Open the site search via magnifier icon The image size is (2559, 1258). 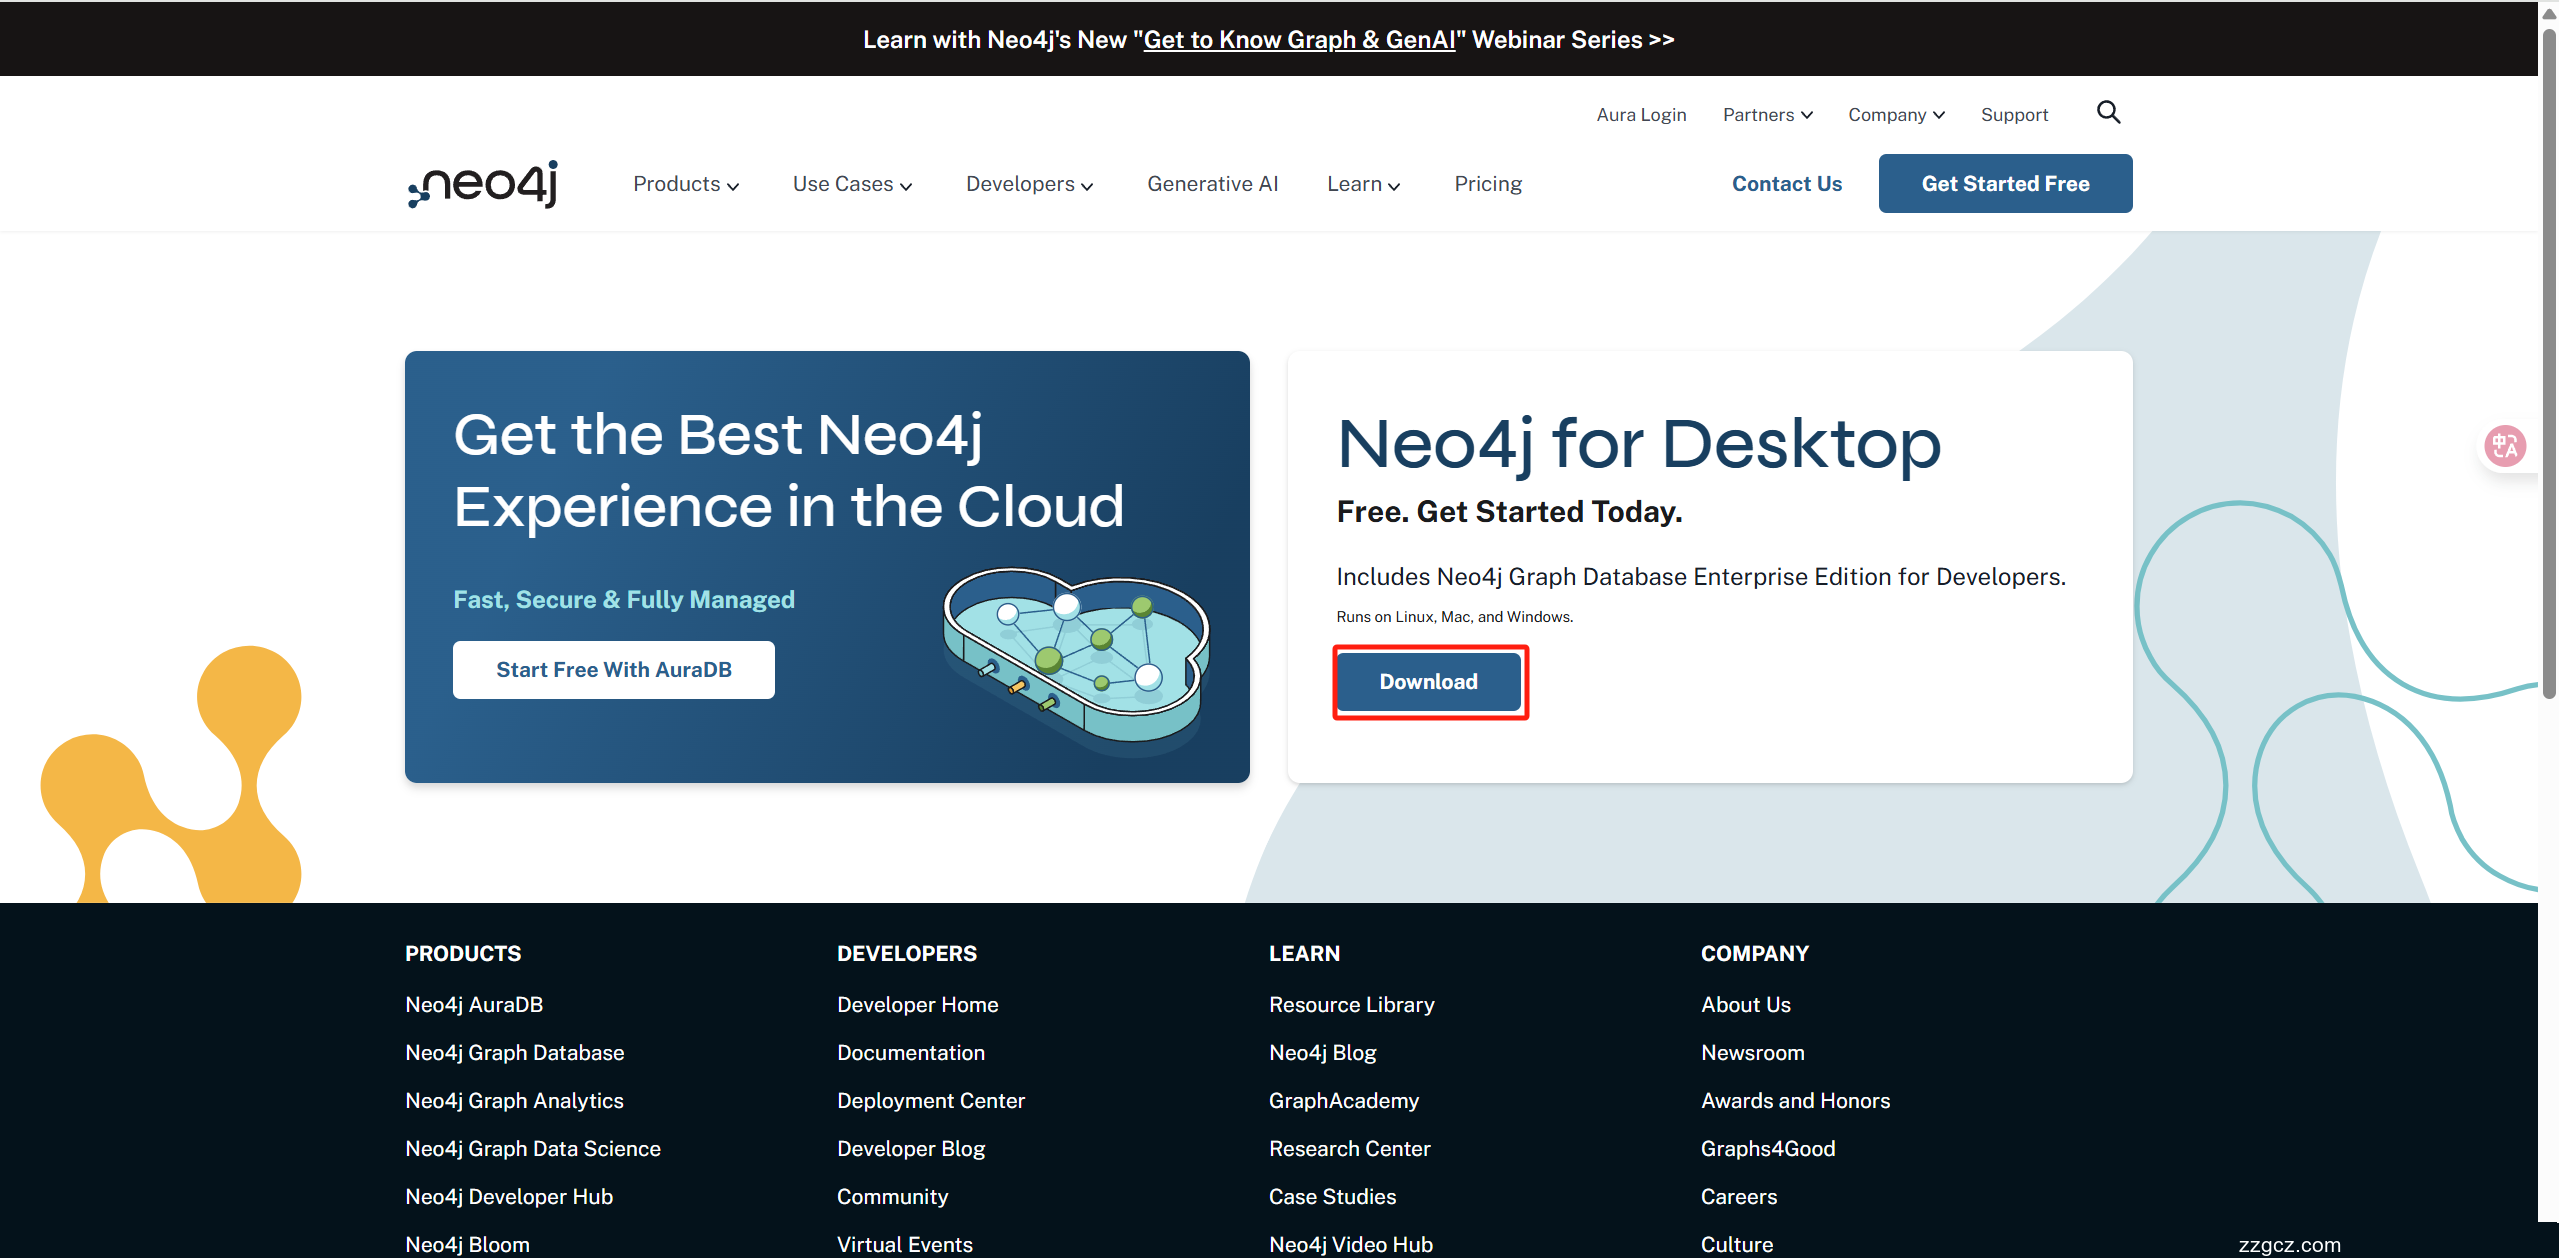point(2108,112)
